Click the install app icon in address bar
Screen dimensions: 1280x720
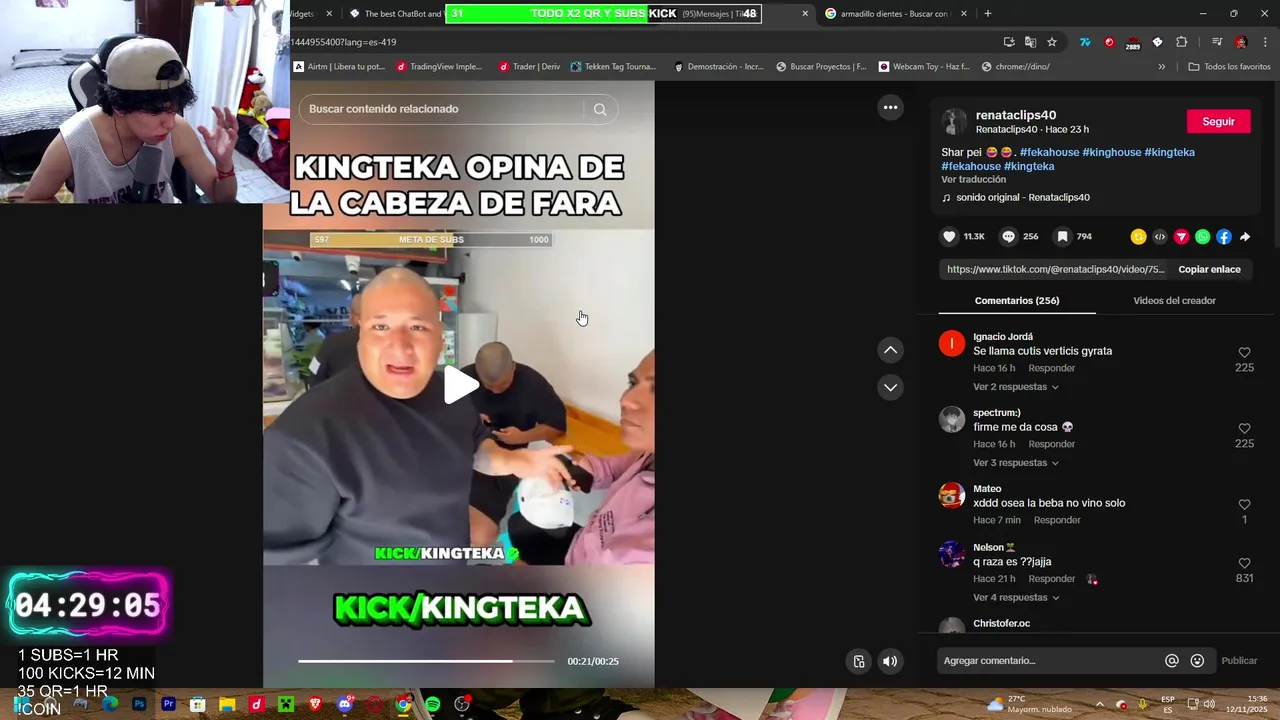click(x=1009, y=42)
